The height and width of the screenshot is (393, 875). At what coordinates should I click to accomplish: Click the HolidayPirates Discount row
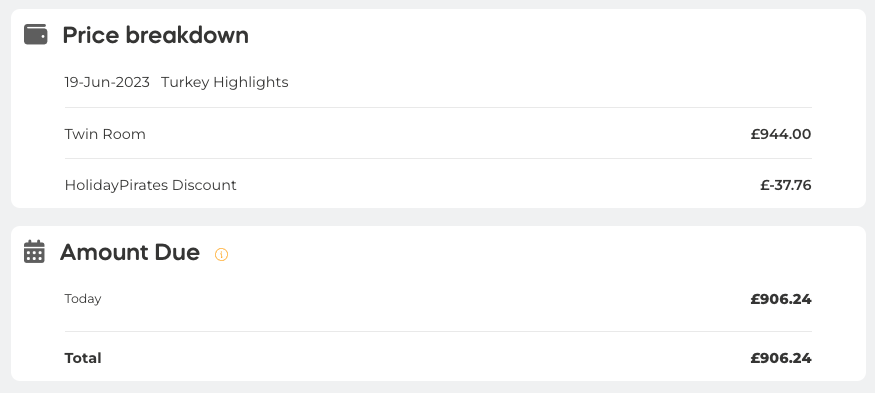pyautogui.click(x=438, y=185)
